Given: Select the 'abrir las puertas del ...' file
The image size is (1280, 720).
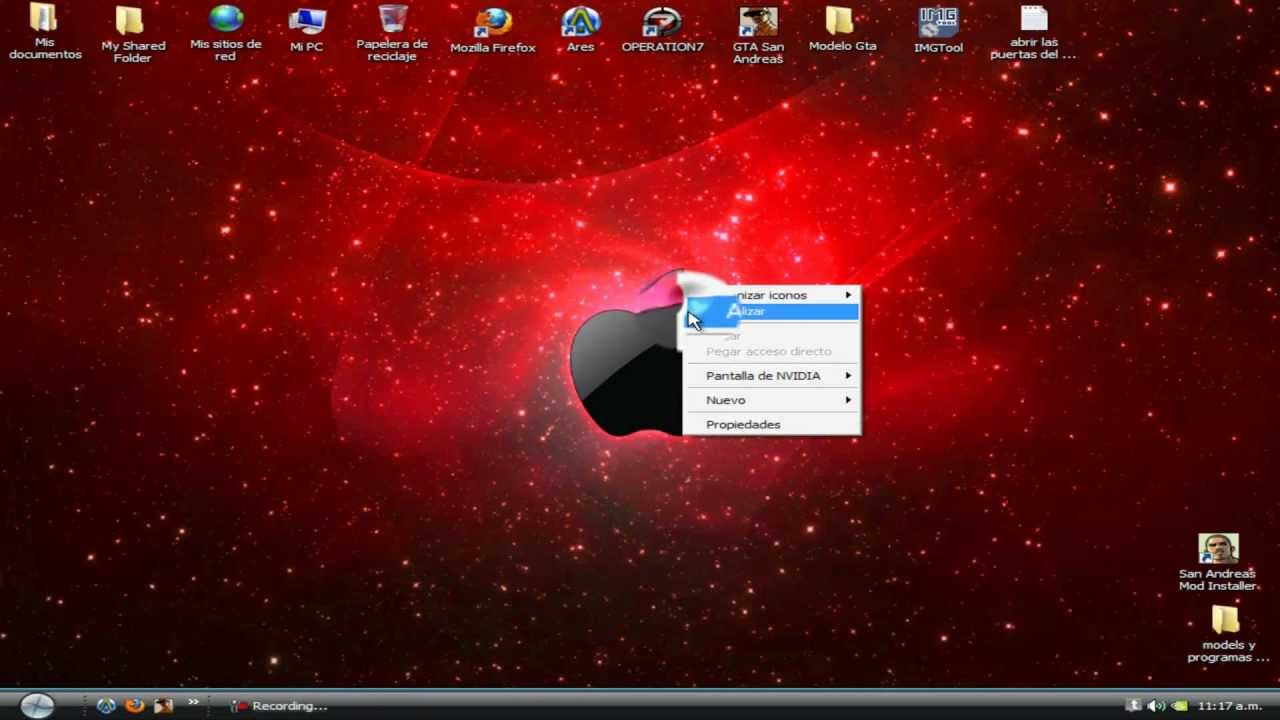Looking at the screenshot, I should tap(1033, 32).
